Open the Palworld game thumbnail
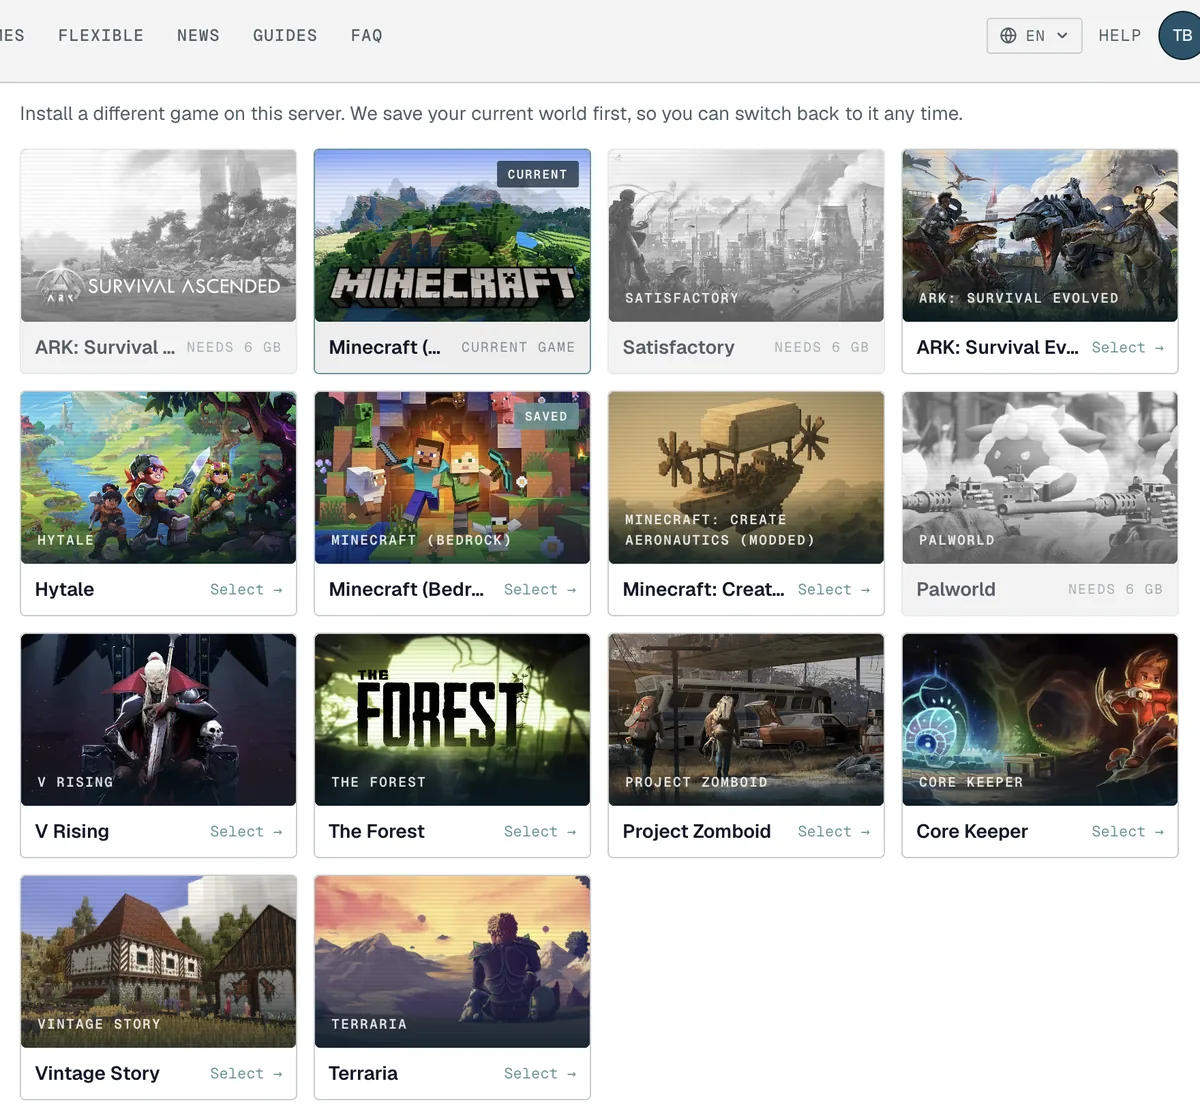Image resolution: width=1200 pixels, height=1118 pixels. click(x=1040, y=478)
